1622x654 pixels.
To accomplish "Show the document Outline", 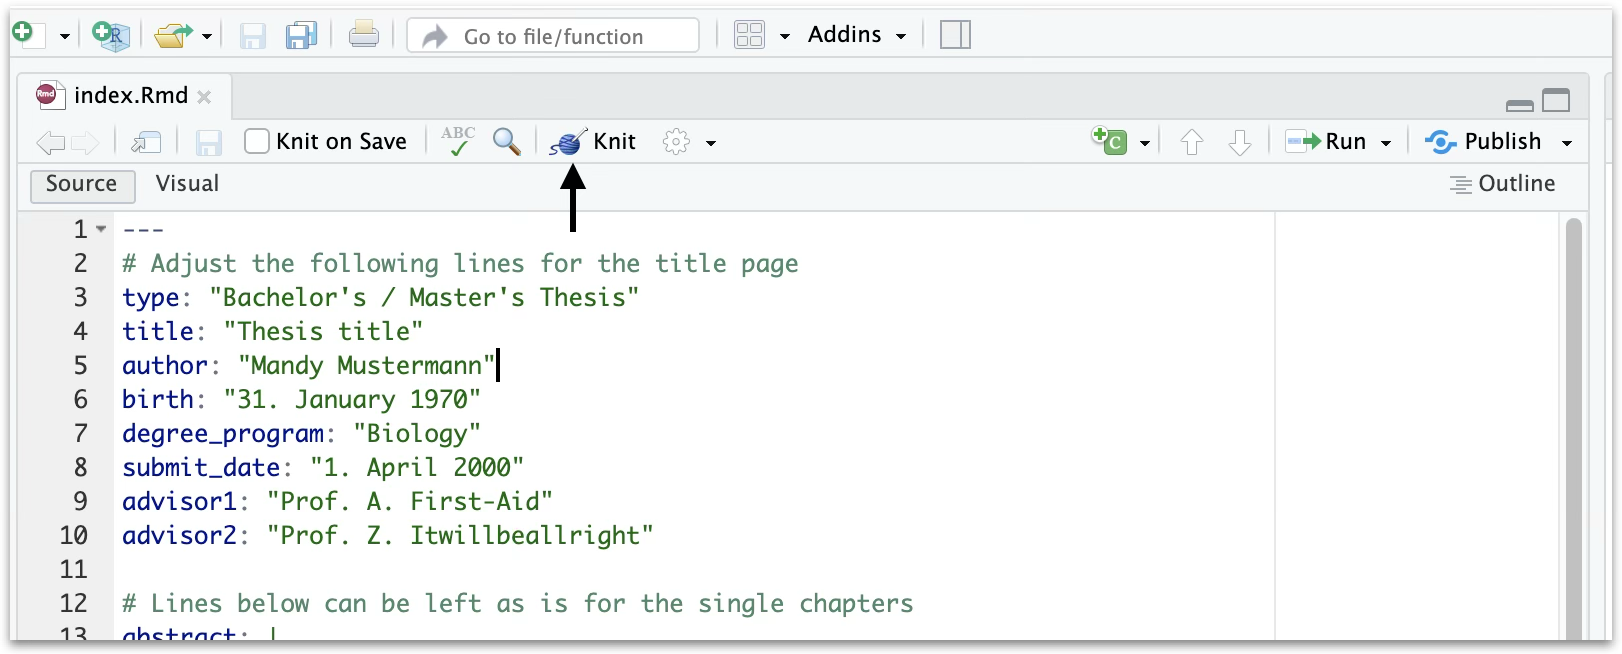I will tap(1503, 184).
